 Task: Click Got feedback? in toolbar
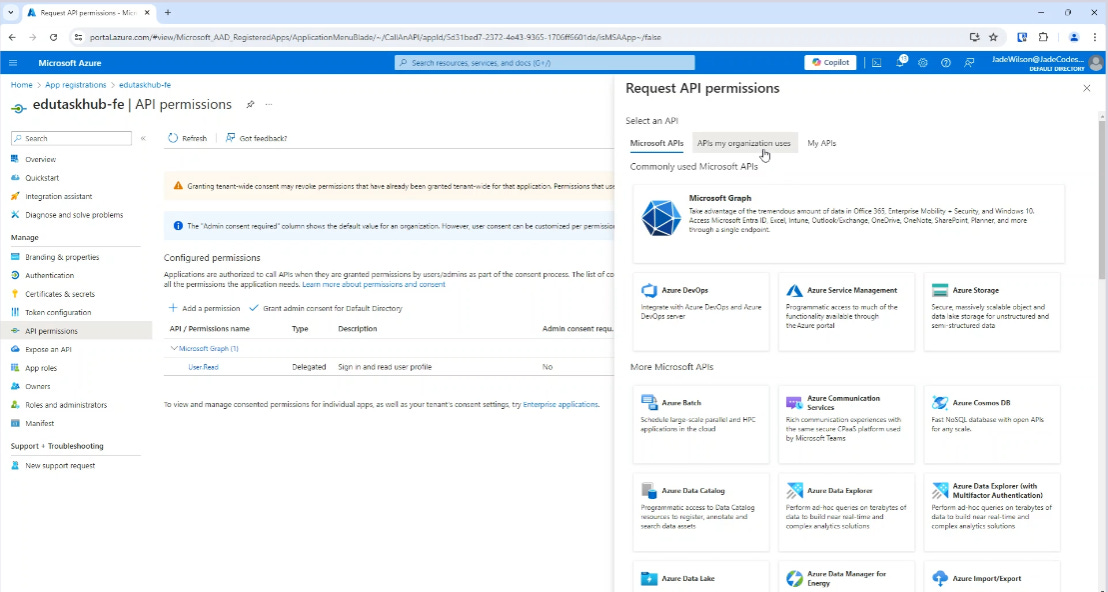pyautogui.click(x=256, y=138)
